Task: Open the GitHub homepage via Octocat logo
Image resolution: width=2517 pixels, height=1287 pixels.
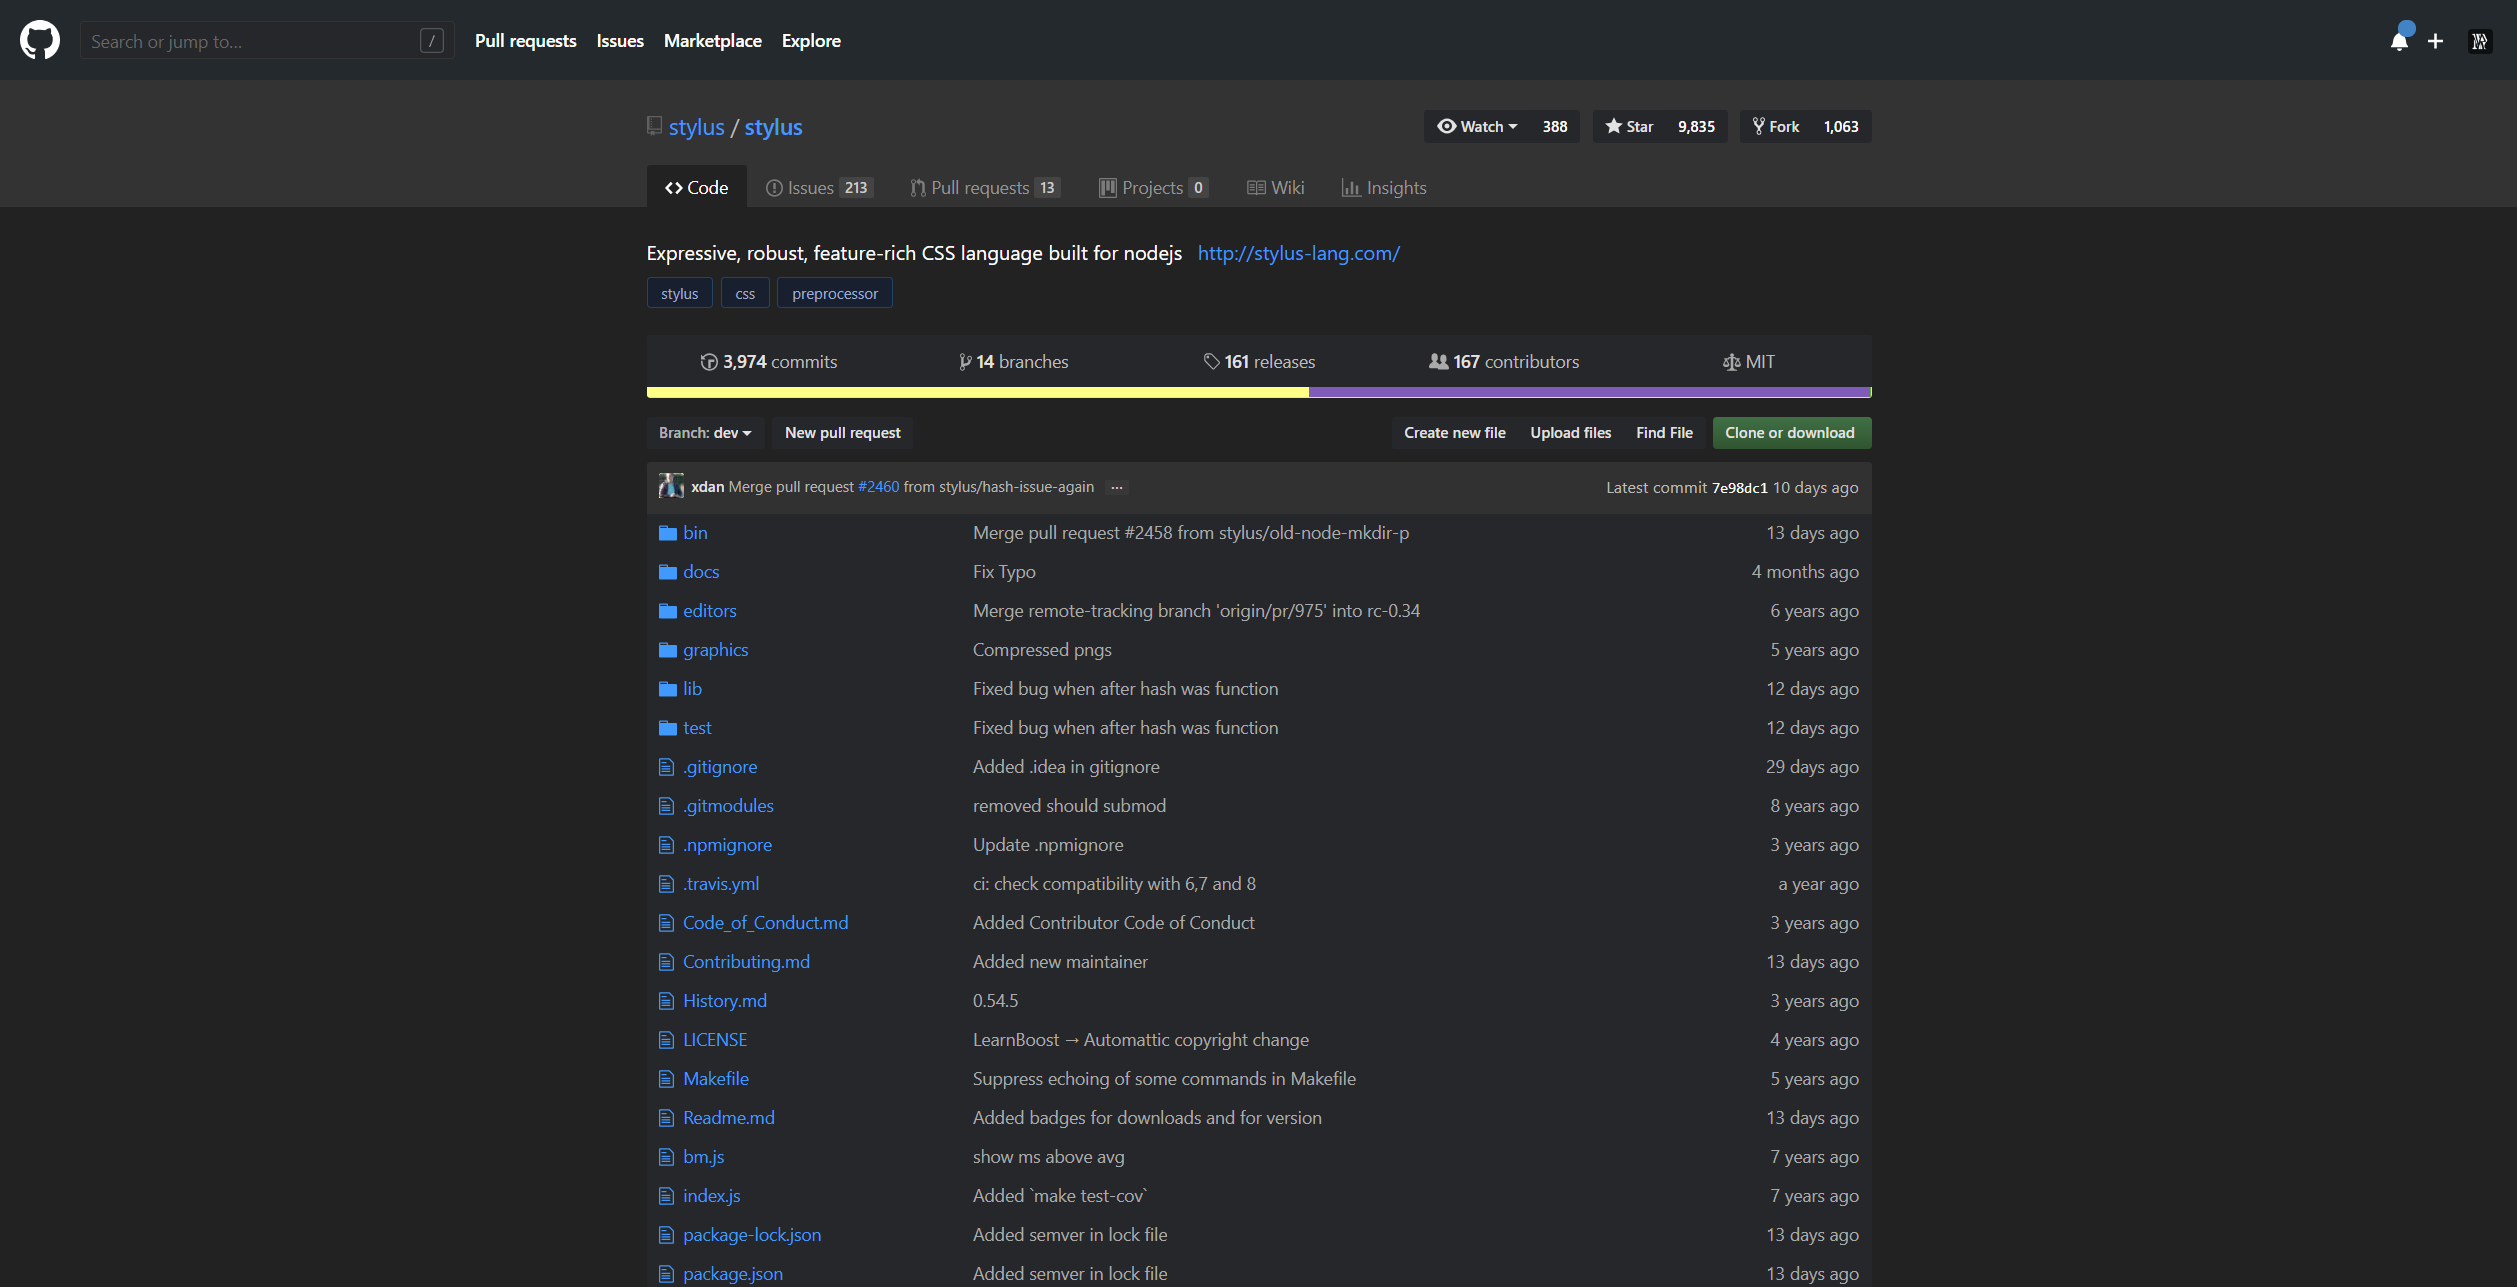Action: point(40,40)
